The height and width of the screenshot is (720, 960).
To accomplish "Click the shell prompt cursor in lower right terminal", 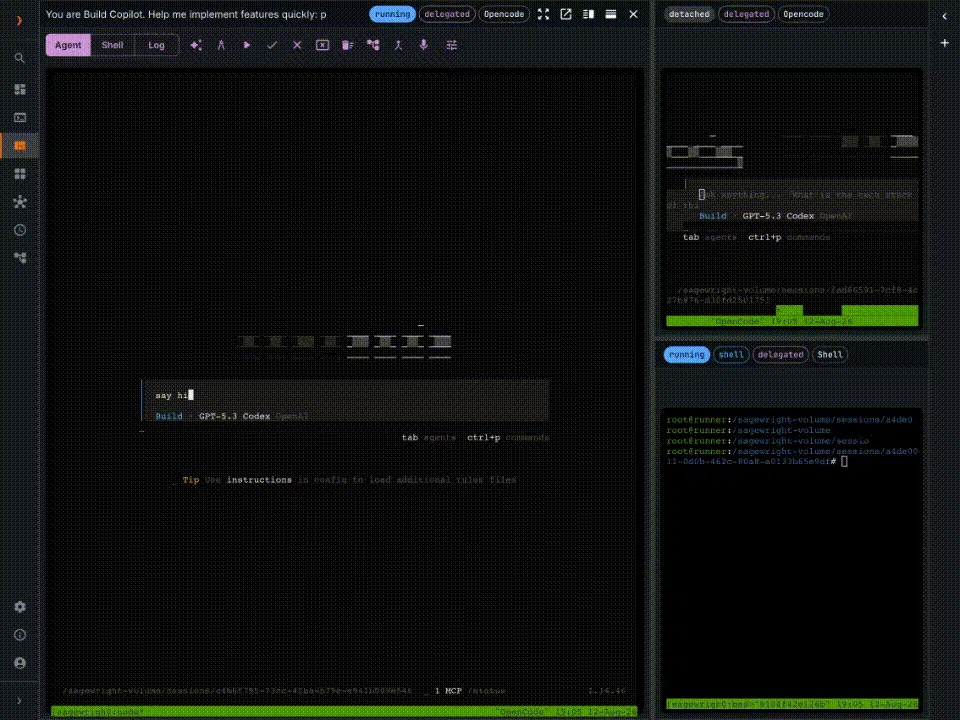I will click(x=844, y=462).
